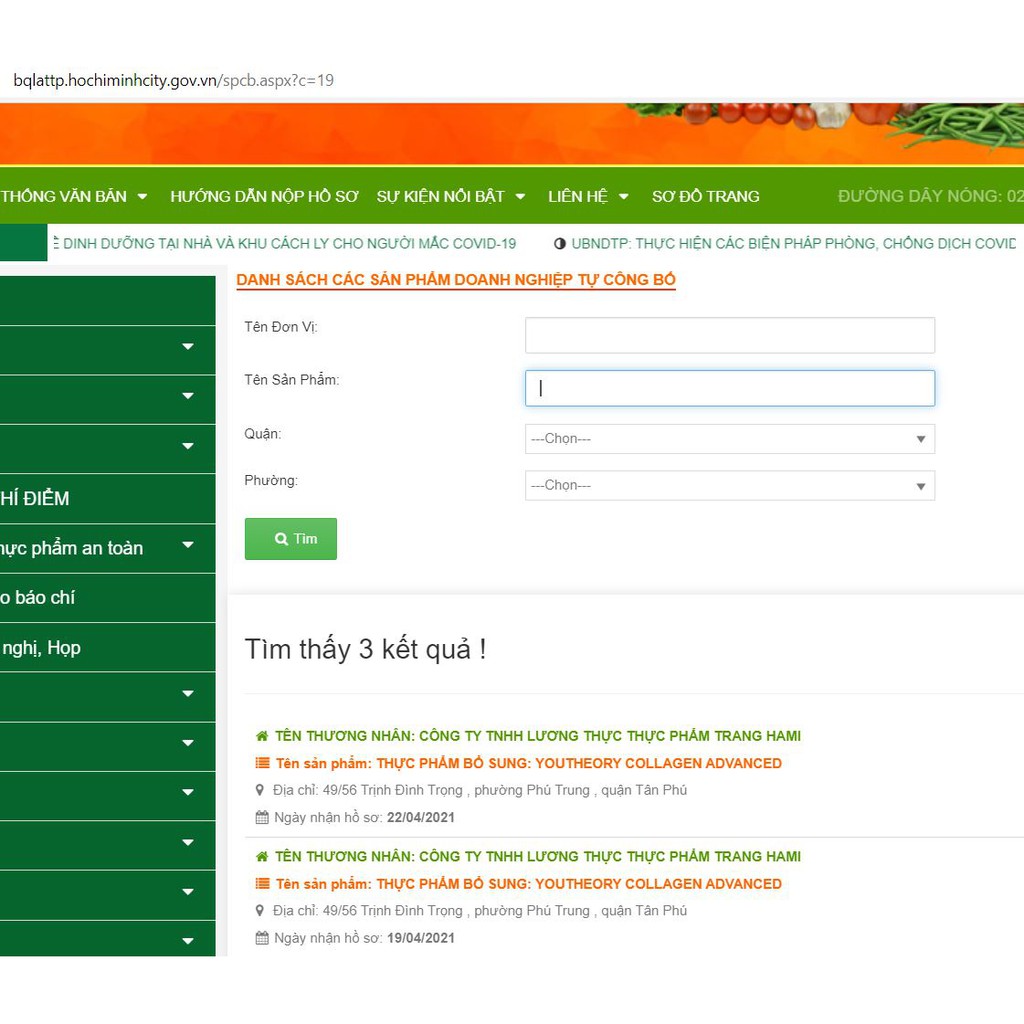1024x1024 pixels.
Task: Click half-circle icon before UBNDTP ticker headline
Action: click(560, 244)
